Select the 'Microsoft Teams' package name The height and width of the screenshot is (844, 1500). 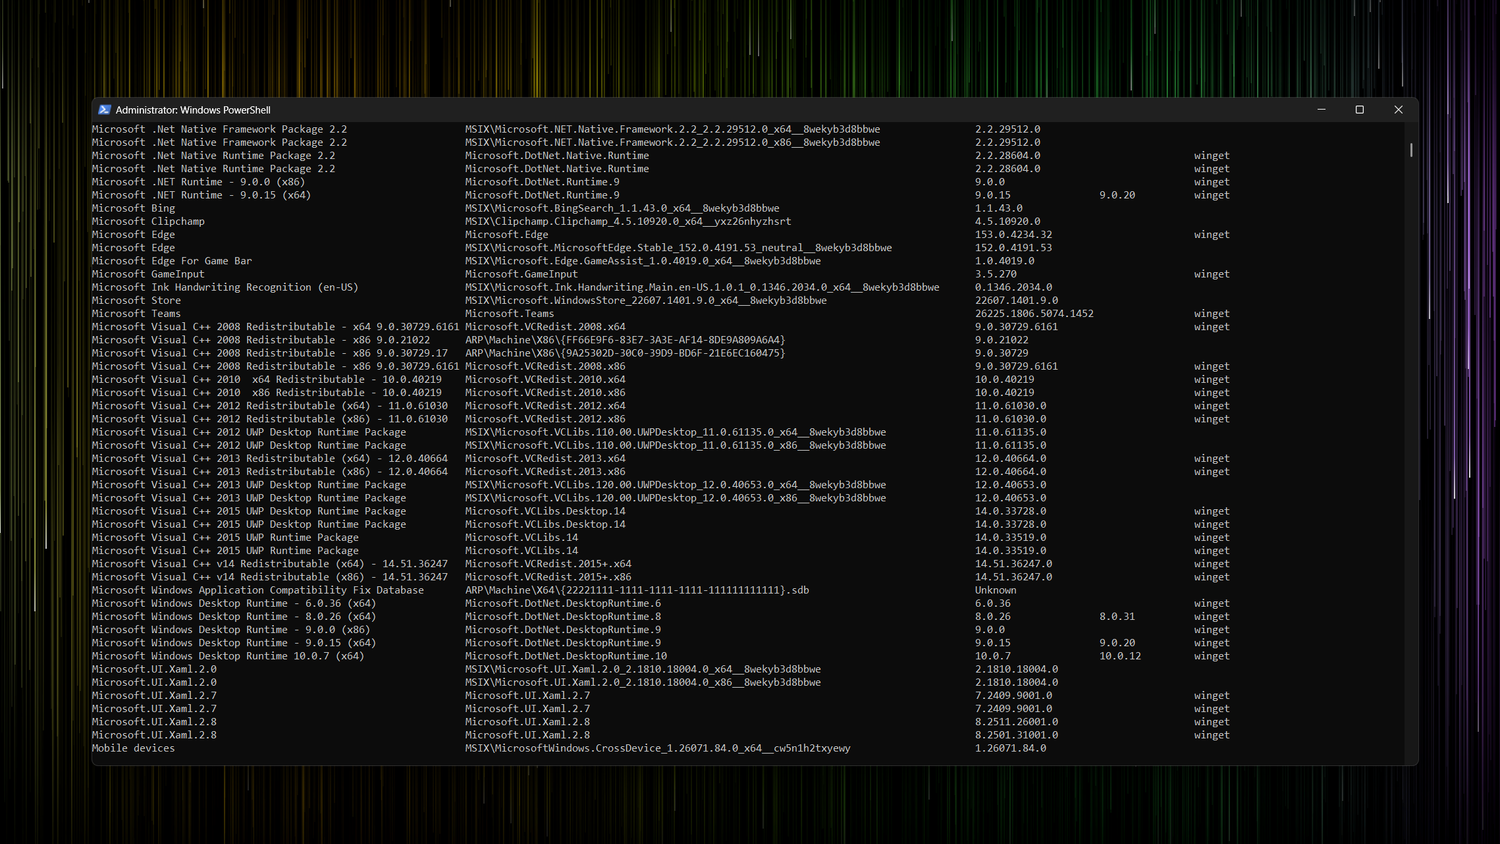point(136,314)
